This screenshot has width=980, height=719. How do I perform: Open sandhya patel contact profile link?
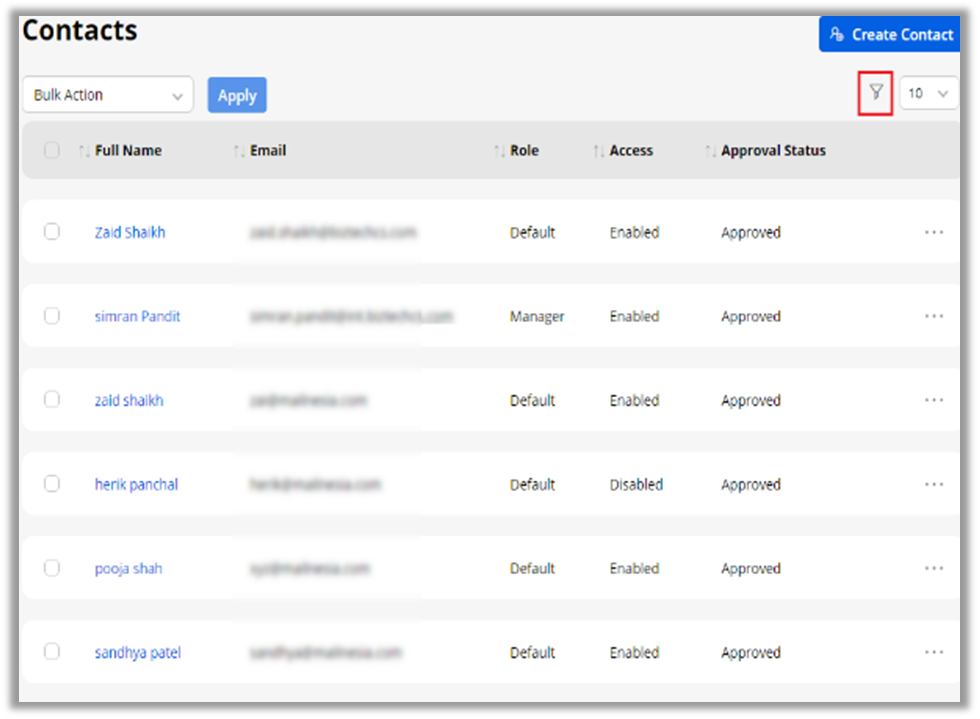[x=137, y=652]
